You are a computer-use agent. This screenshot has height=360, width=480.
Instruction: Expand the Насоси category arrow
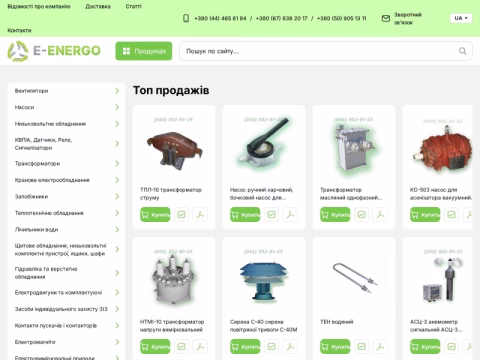click(x=117, y=107)
